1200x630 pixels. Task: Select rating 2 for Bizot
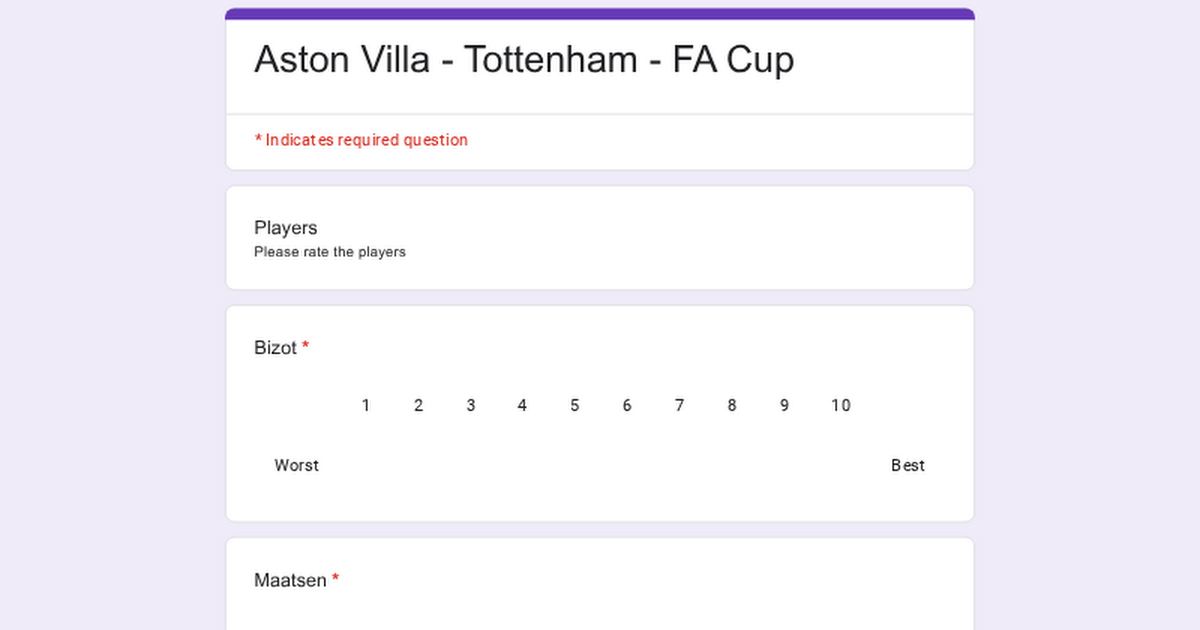[418, 405]
